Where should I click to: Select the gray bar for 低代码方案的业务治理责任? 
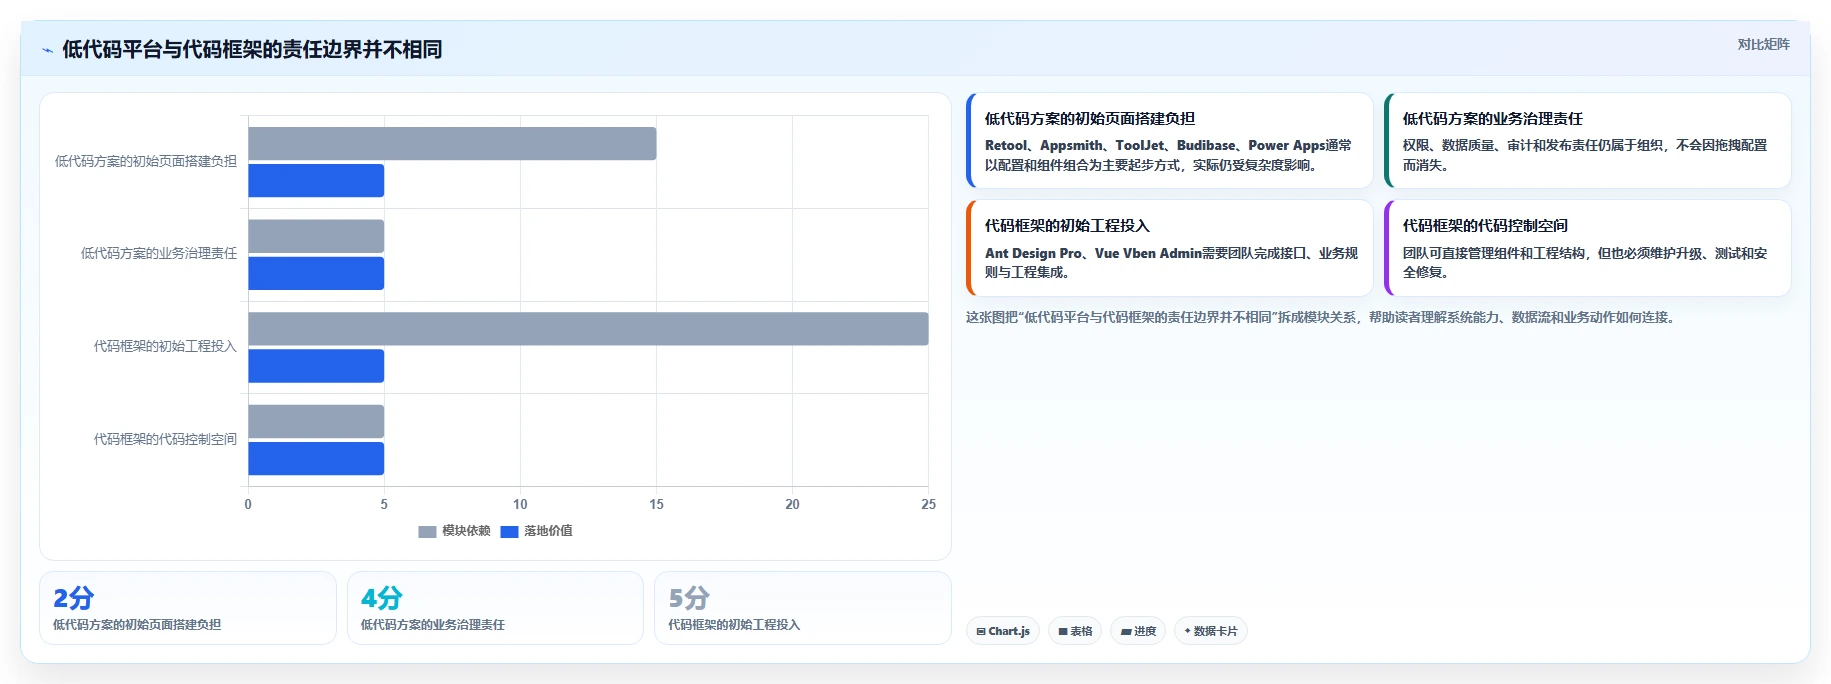tap(316, 236)
